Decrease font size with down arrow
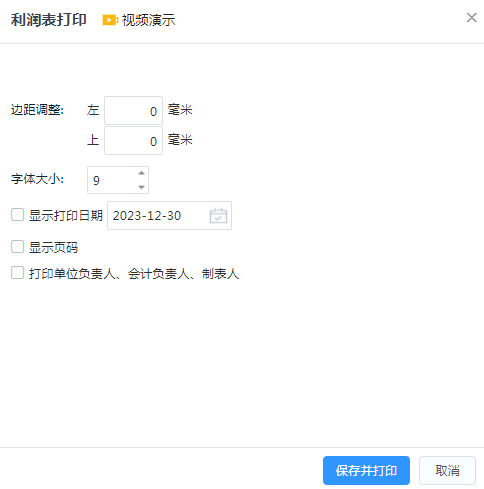This screenshot has height=489, width=484. (x=141, y=187)
